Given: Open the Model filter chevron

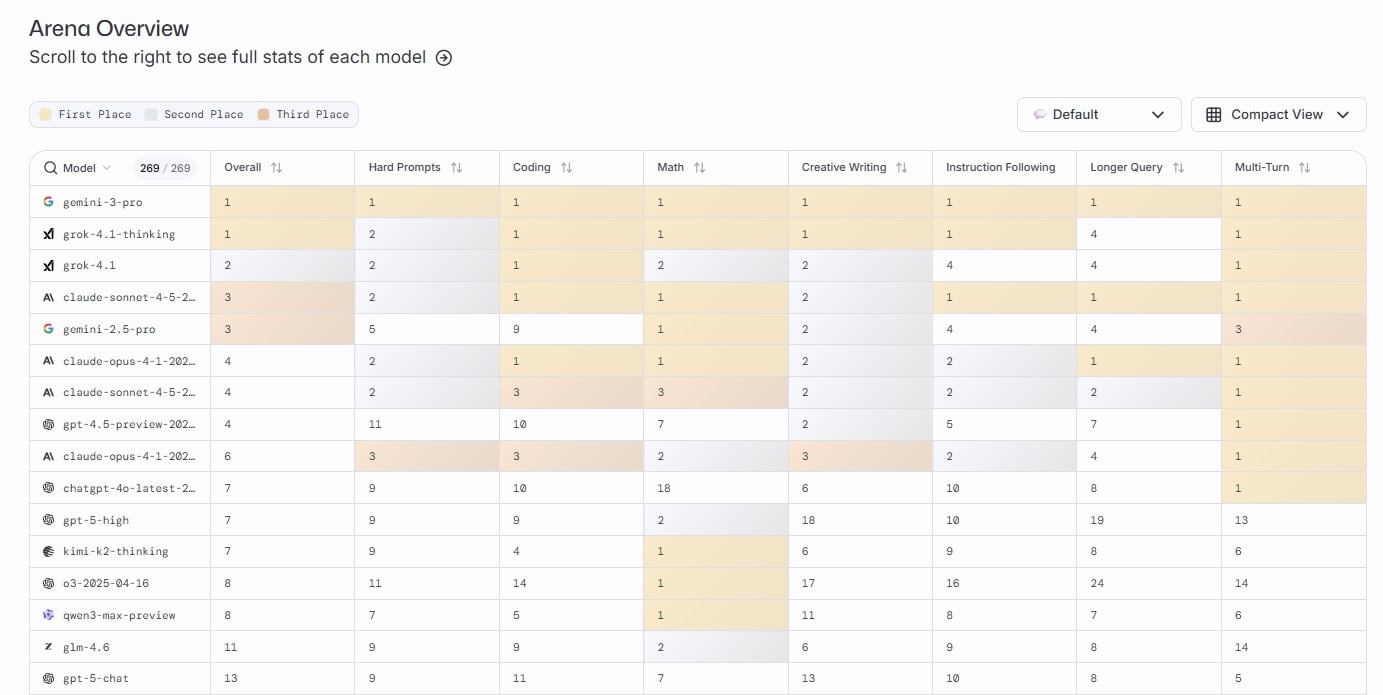Looking at the screenshot, I should pos(107,168).
